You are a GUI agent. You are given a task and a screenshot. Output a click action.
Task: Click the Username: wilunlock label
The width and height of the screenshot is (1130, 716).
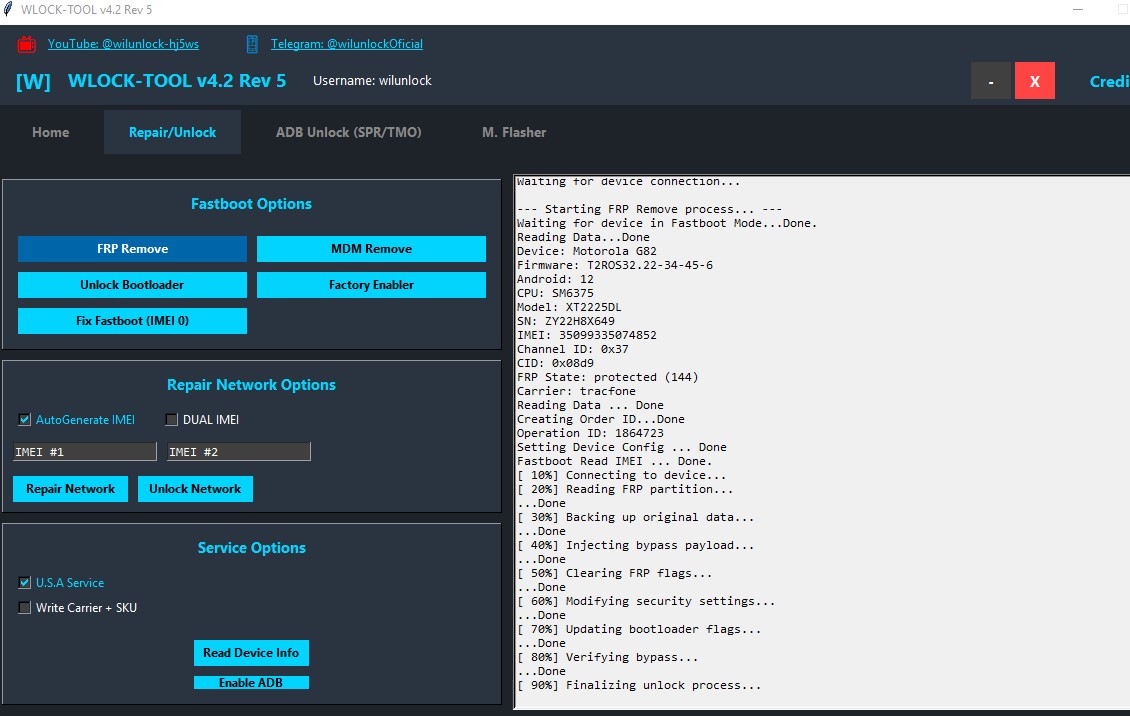point(372,81)
